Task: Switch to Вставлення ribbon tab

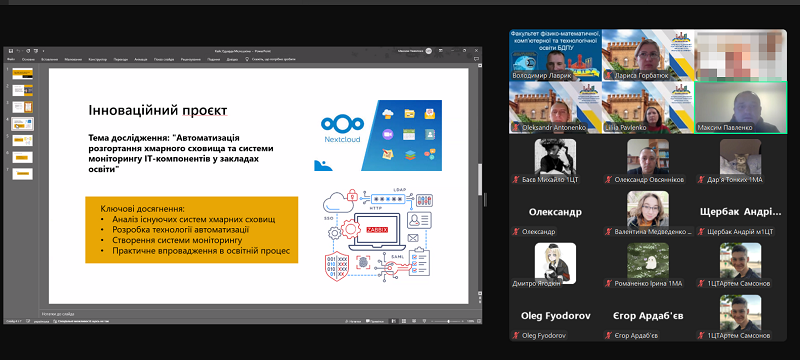Action: (x=49, y=60)
